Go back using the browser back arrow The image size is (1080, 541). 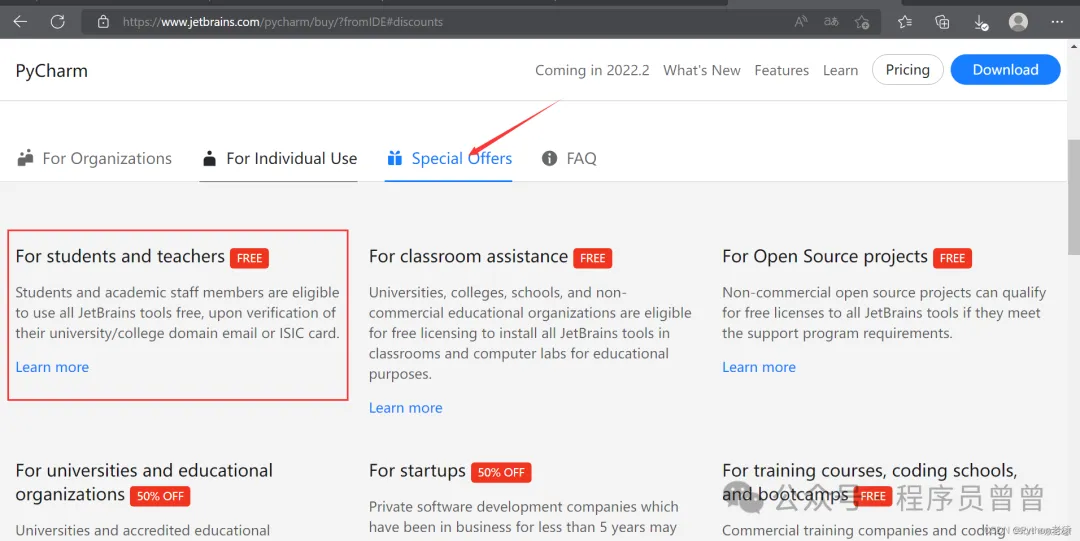click(20, 22)
